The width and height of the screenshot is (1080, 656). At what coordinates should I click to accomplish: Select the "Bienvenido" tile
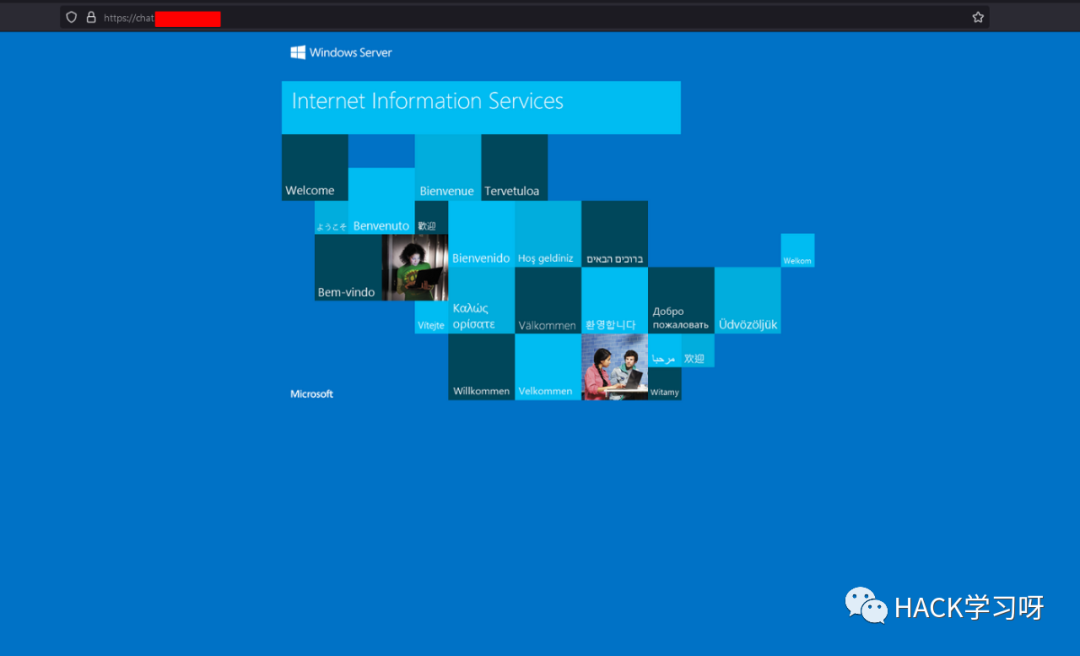(x=481, y=234)
